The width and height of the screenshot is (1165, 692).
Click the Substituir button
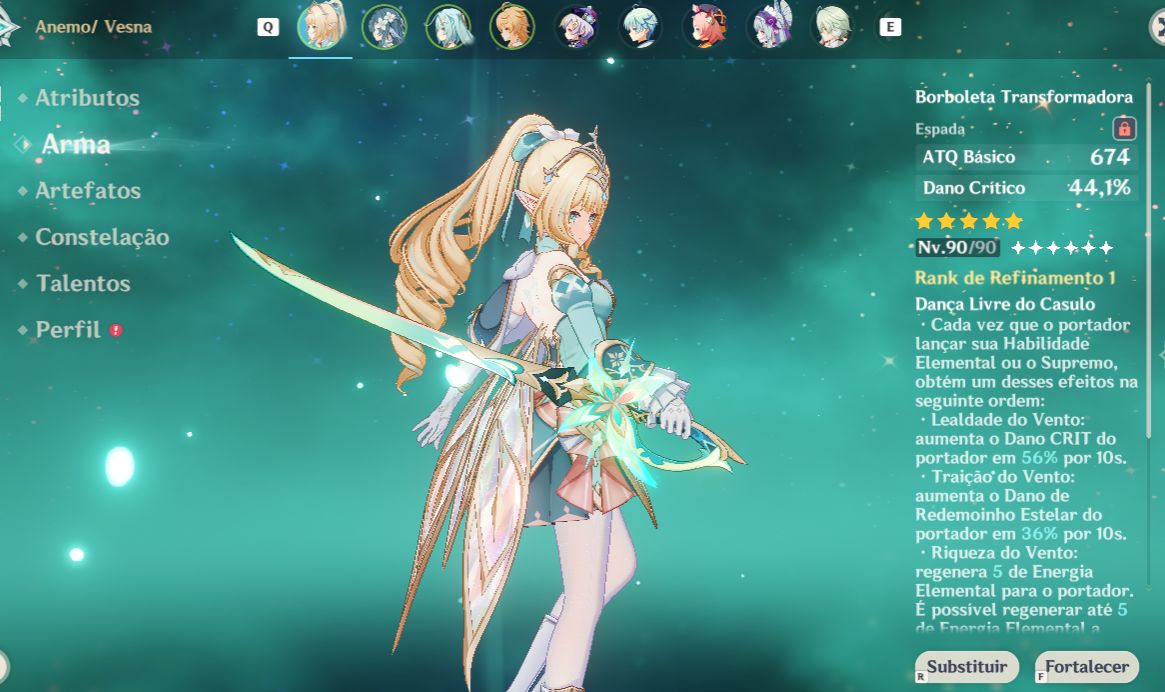[967, 667]
